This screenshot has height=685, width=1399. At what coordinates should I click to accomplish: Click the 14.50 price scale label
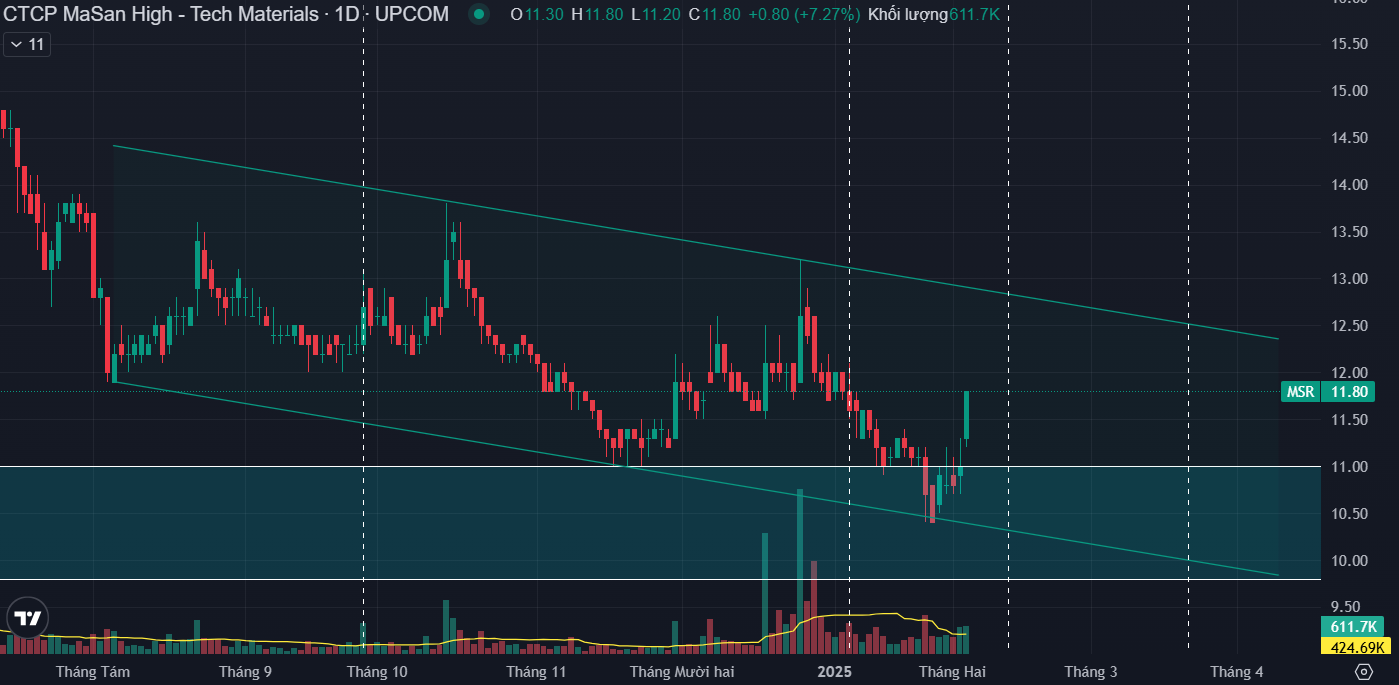[x=1349, y=138]
